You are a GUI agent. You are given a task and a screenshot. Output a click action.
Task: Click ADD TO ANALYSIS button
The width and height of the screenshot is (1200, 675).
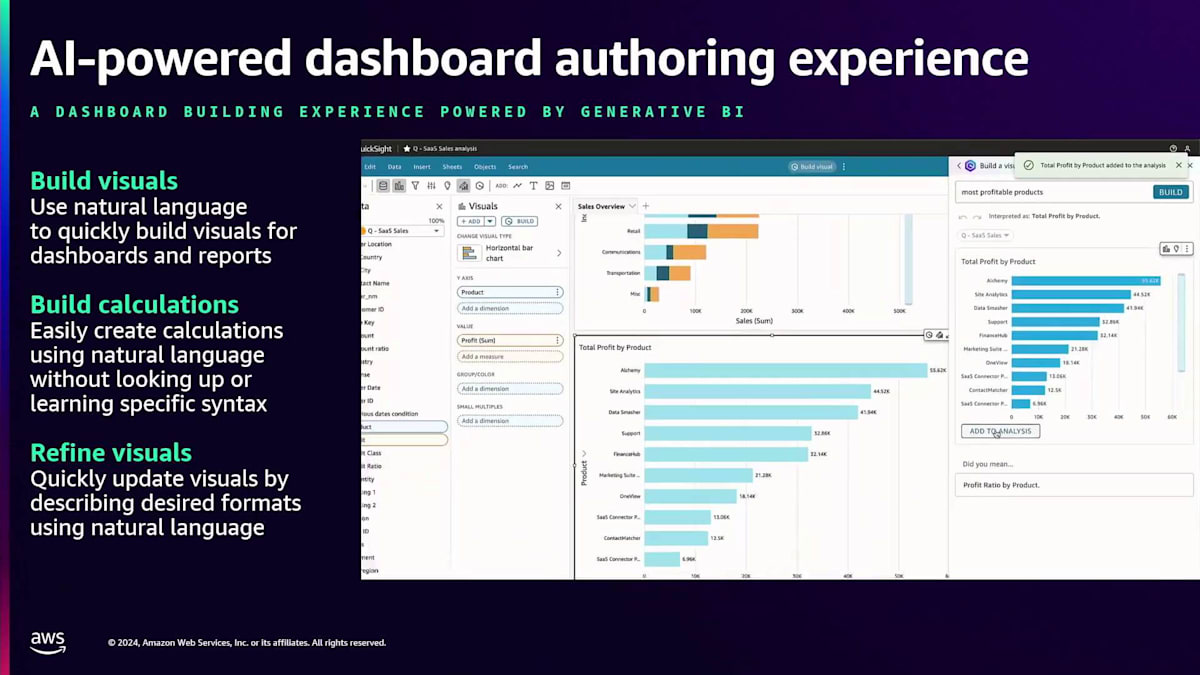pos(1000,431)
